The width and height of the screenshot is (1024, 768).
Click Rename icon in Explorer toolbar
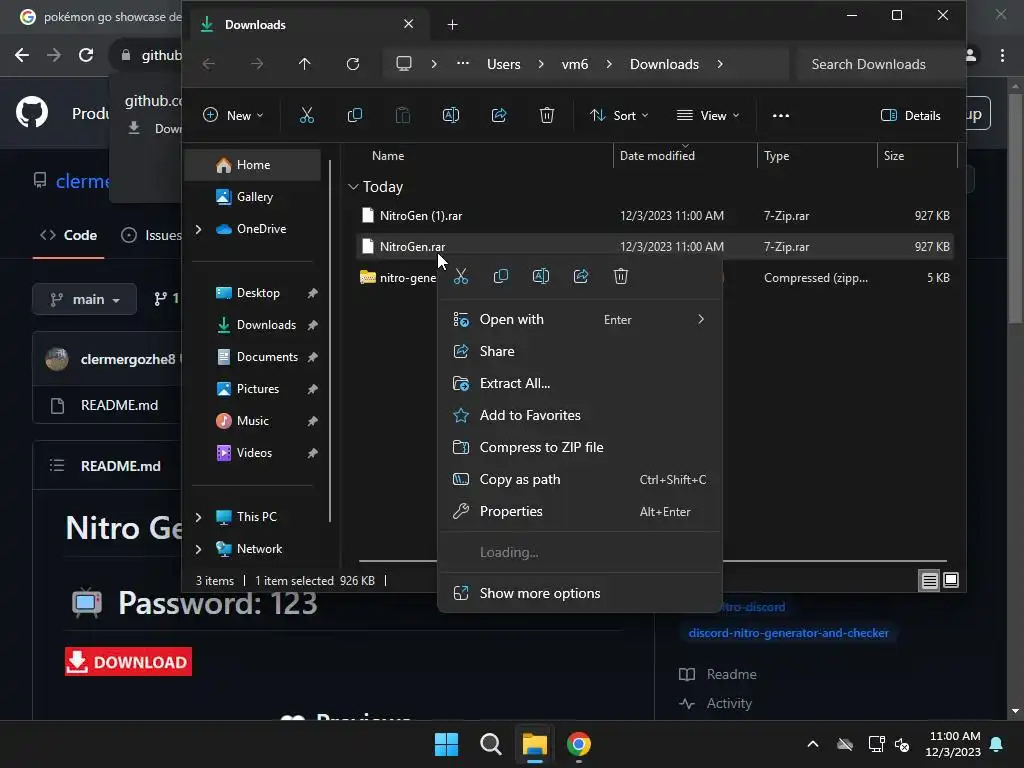pyautogui.click(x=451, y=116)
